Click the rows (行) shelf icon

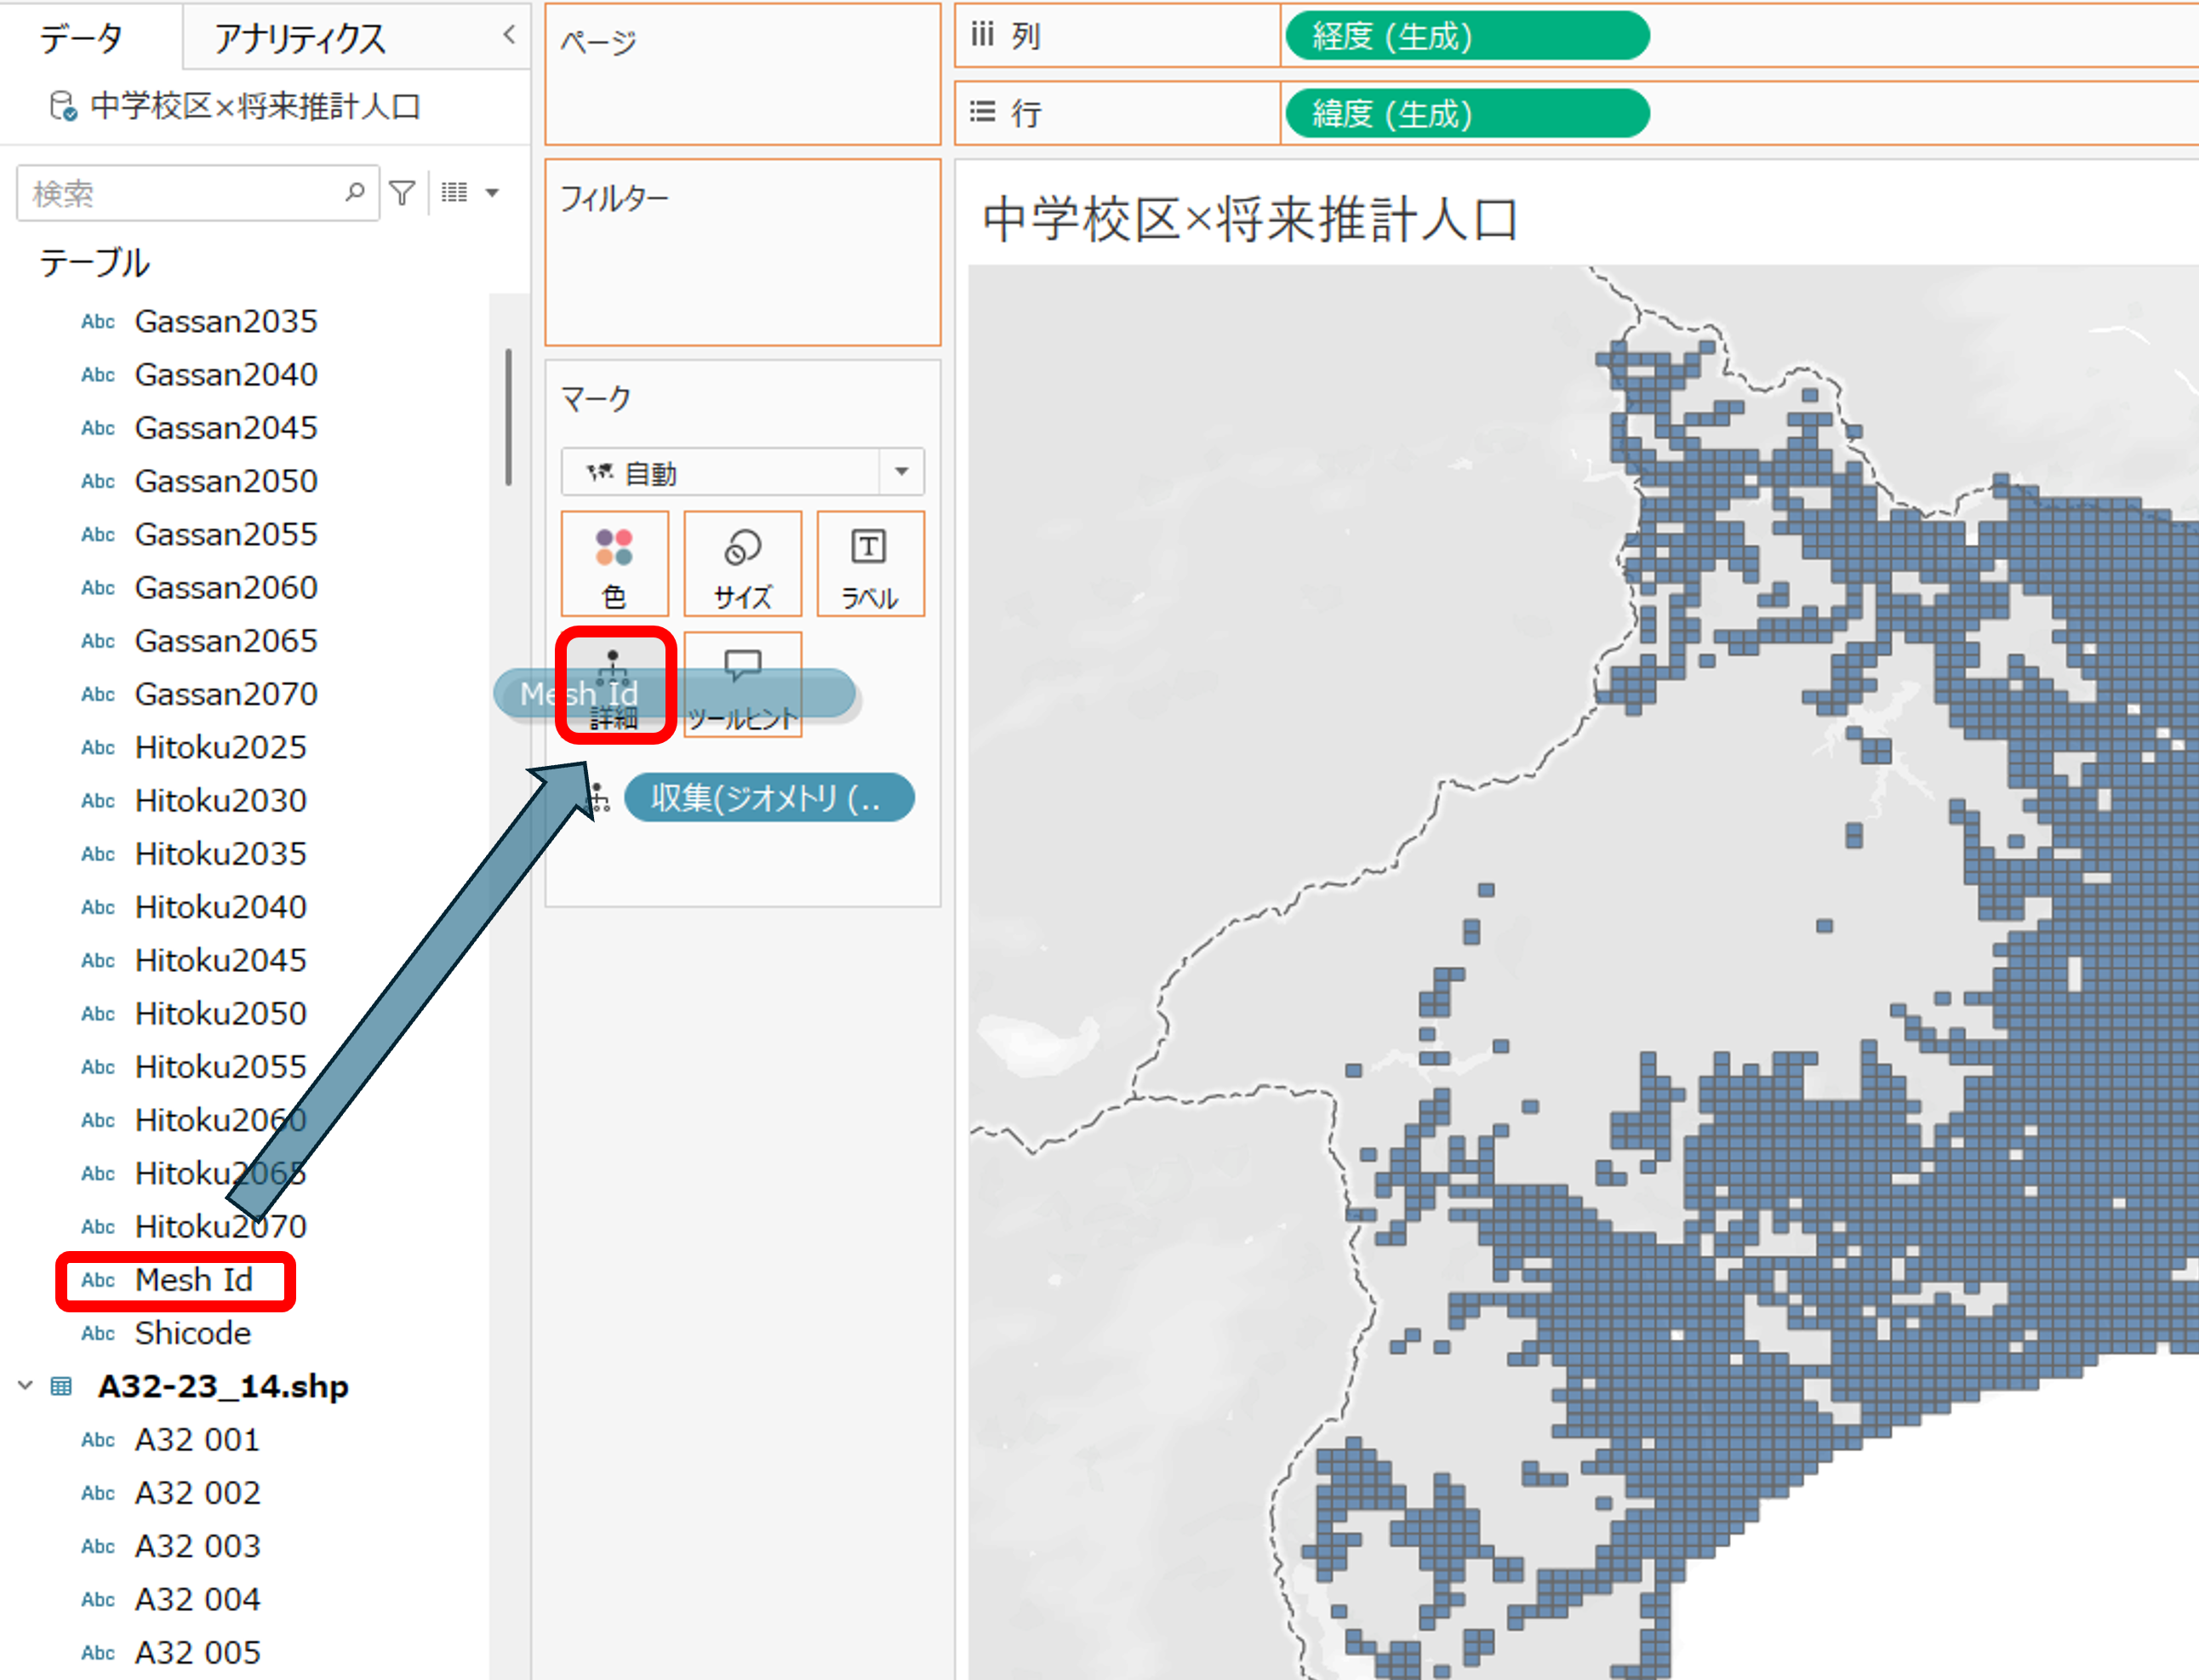pos(983,112)
